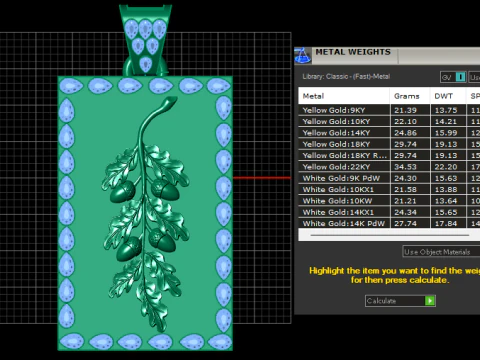Click the '27.74' grams value
The height and width of the screenshot is (360, 480).
pos(405,223)
